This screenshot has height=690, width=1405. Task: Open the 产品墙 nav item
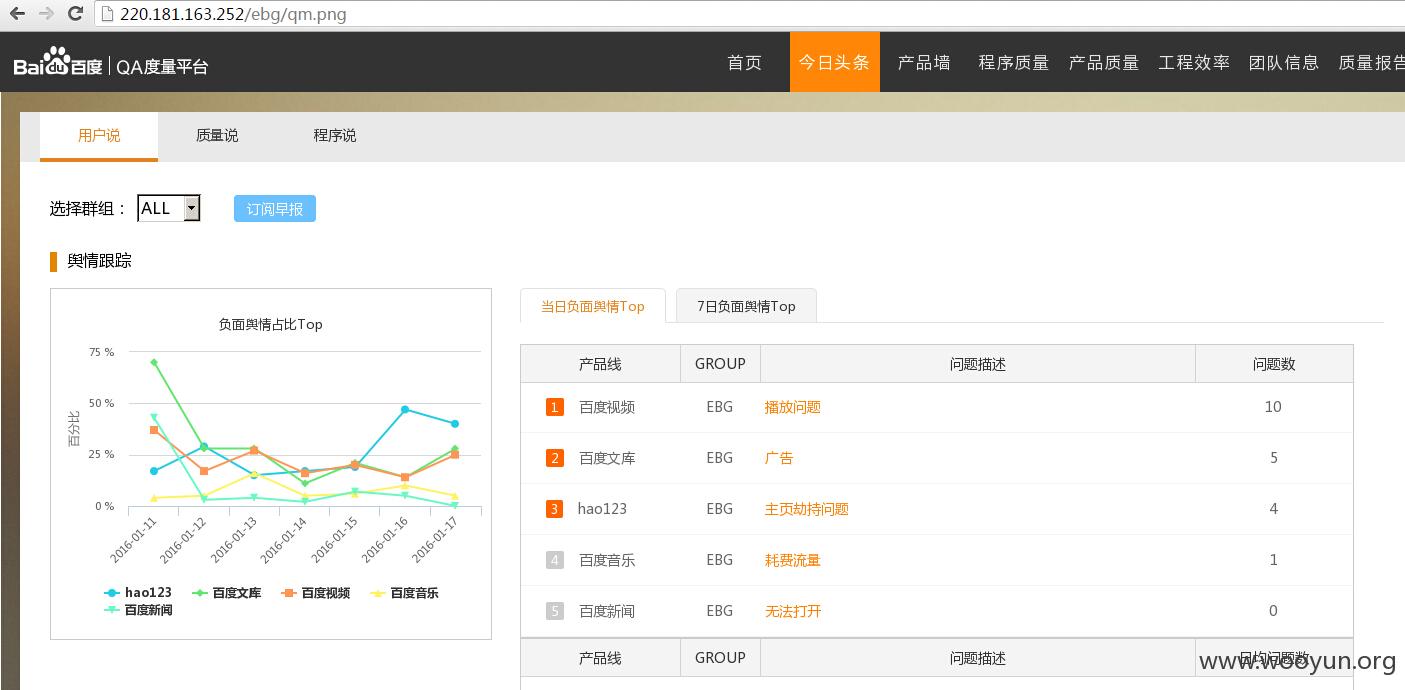pos(924,62)
